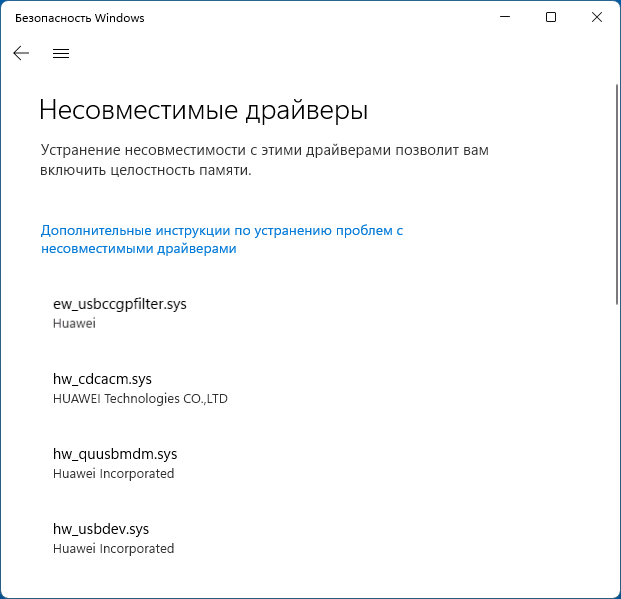Click the 'Huawei' publisher under ew_usbccgpfilter.sys
The height and width of the screenshot is (599, 621).
point(74,324)
